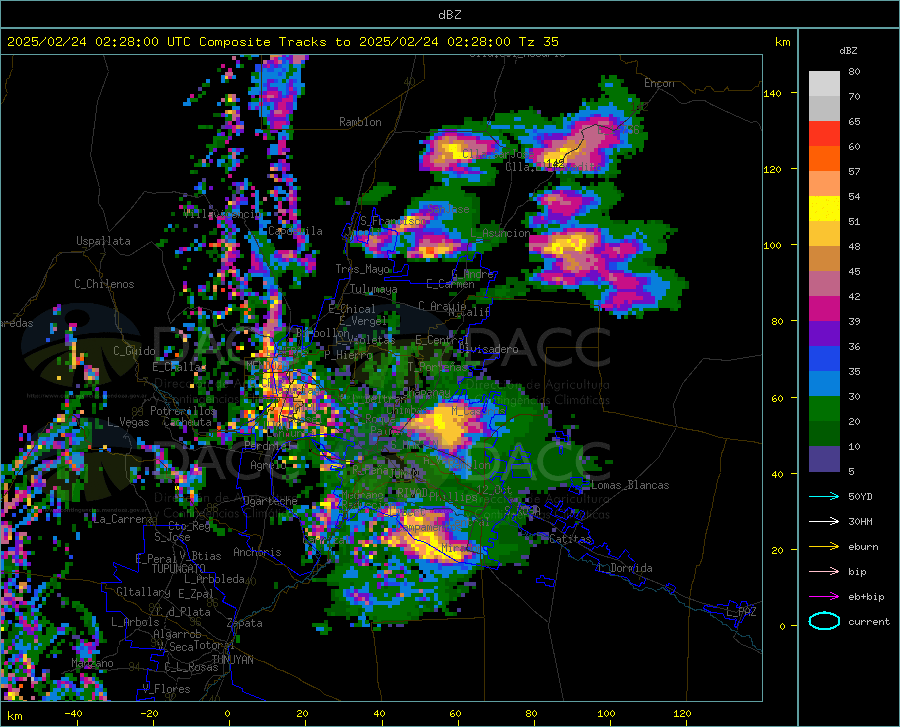The height and width of the screenshot is (727, 900).
Task: Click the Uspallata place label
Action: [x=103, y=242]
